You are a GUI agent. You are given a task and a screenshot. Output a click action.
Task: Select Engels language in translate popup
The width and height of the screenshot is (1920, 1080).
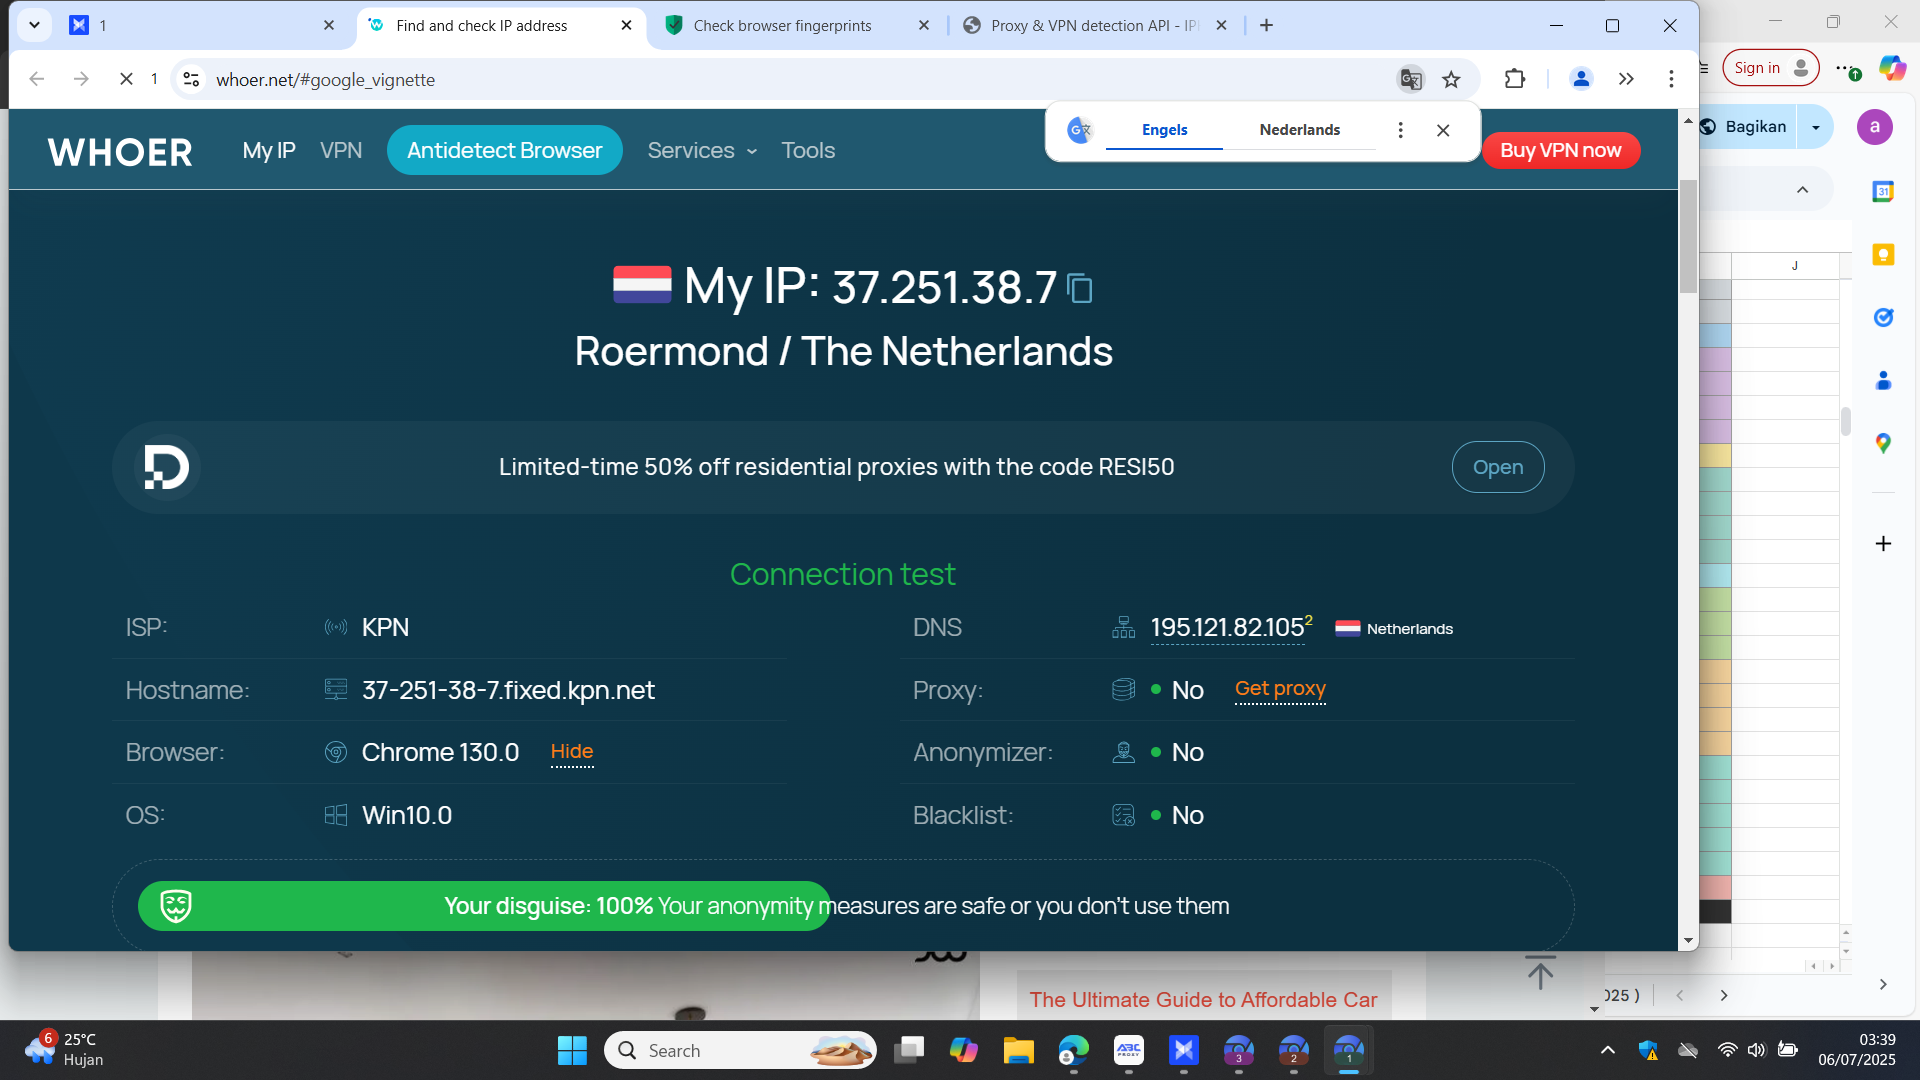1164,130
